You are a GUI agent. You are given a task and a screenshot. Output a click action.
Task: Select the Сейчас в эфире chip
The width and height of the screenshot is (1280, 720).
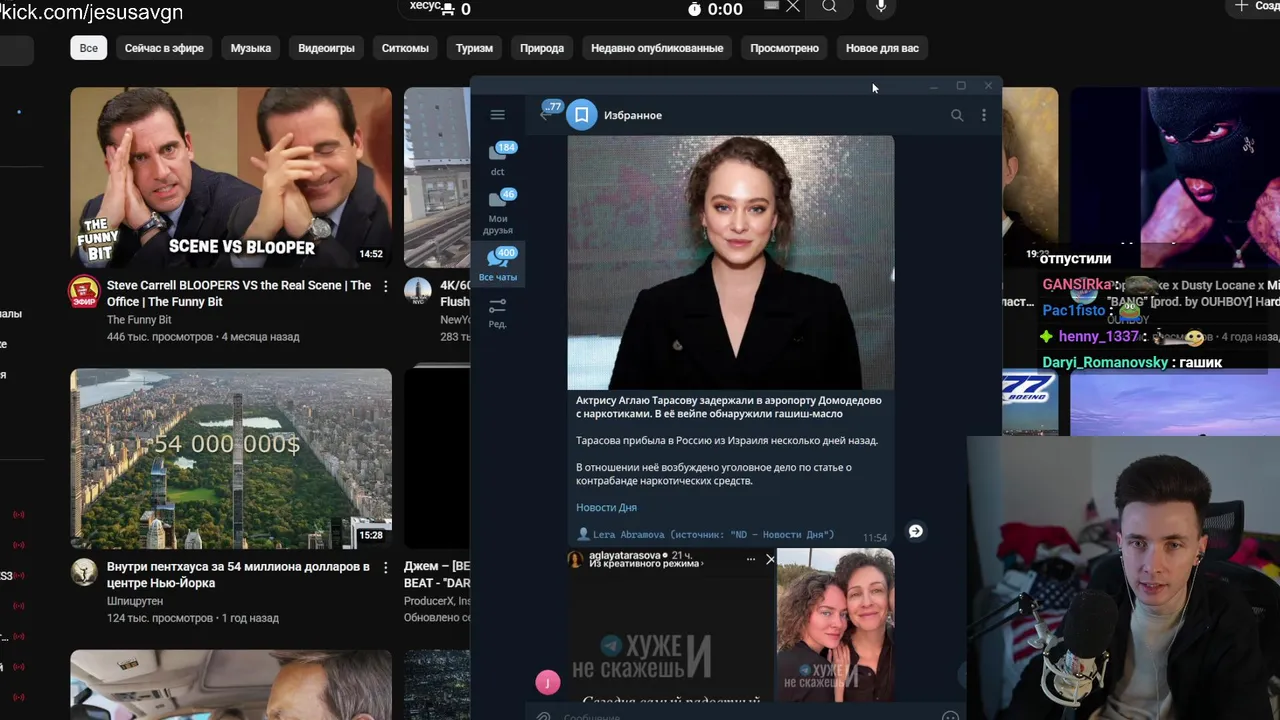coord(164,48)
